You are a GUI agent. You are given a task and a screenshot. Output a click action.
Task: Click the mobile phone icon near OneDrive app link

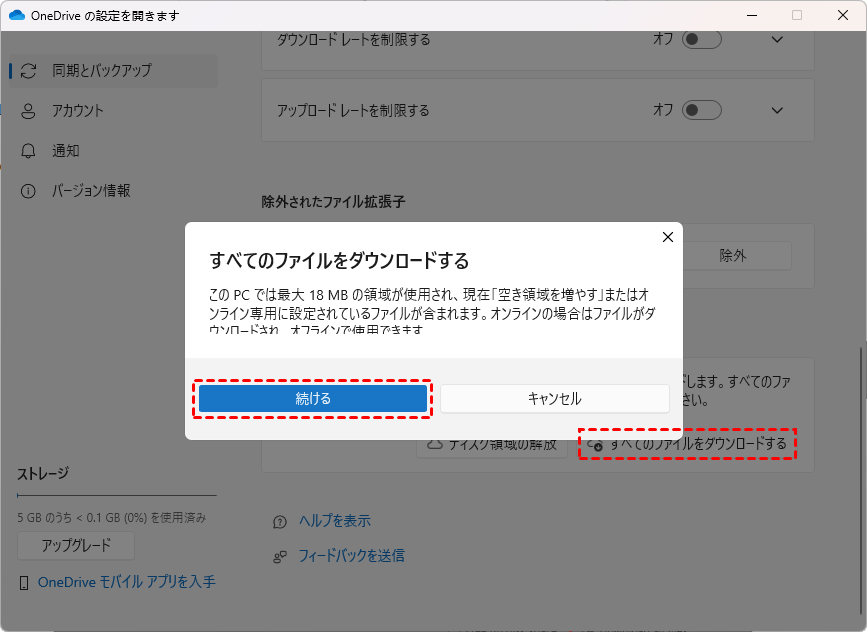[24, 583]
